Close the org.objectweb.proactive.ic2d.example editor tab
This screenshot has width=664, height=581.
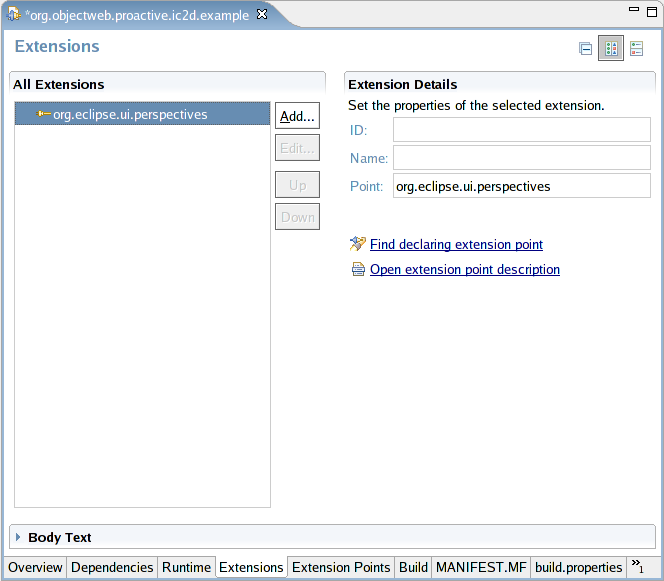262,14
